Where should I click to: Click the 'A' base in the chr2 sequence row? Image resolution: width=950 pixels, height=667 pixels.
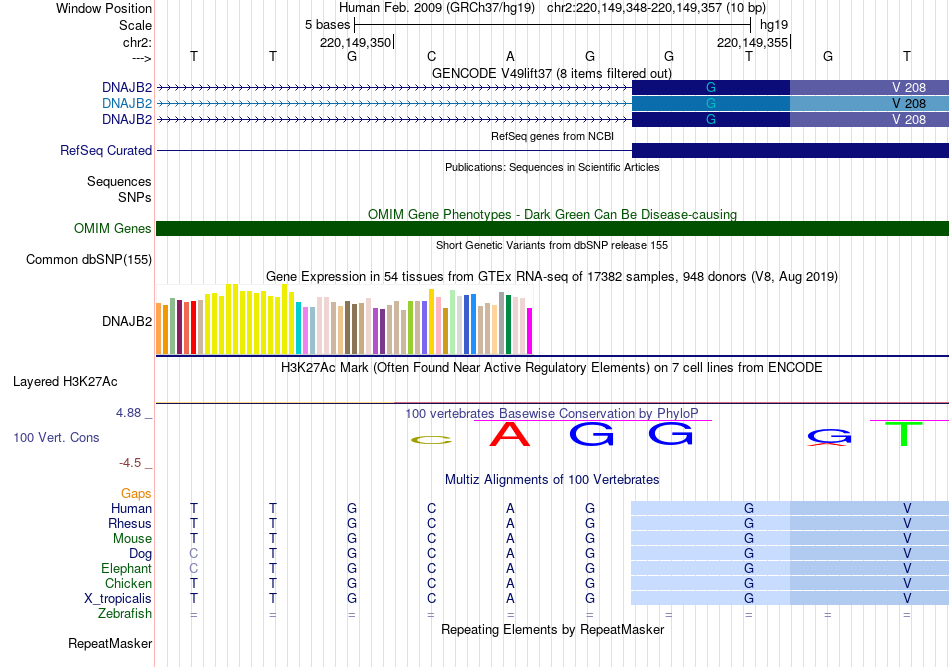pyautogui.click(x=510, y=56)
